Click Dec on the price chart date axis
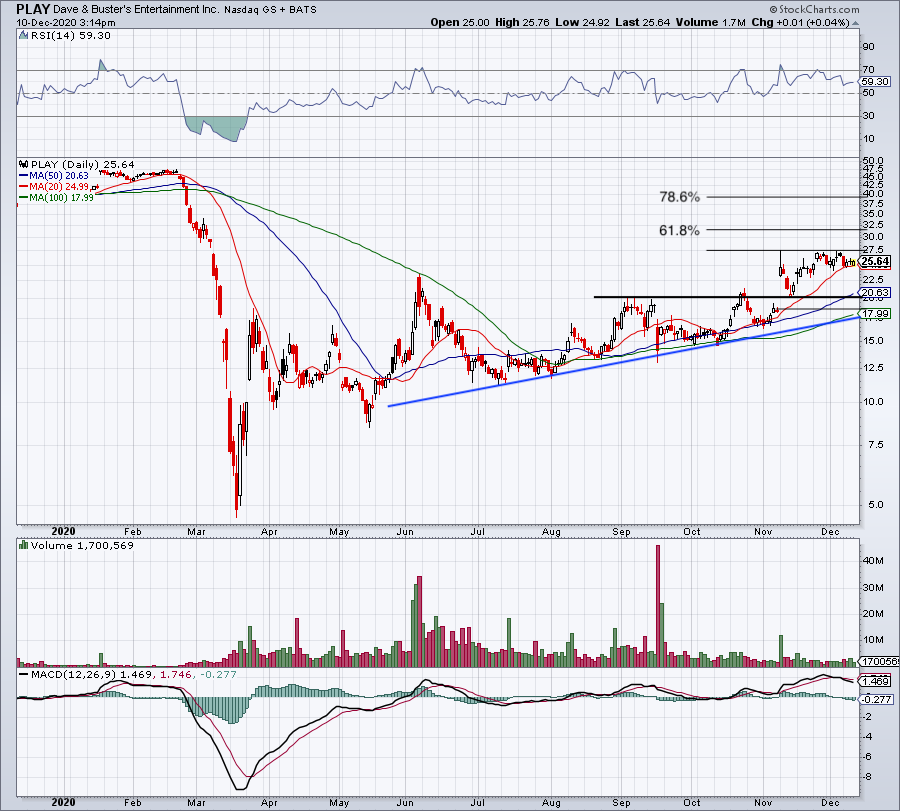900x811 pixels. coord(830,531)
